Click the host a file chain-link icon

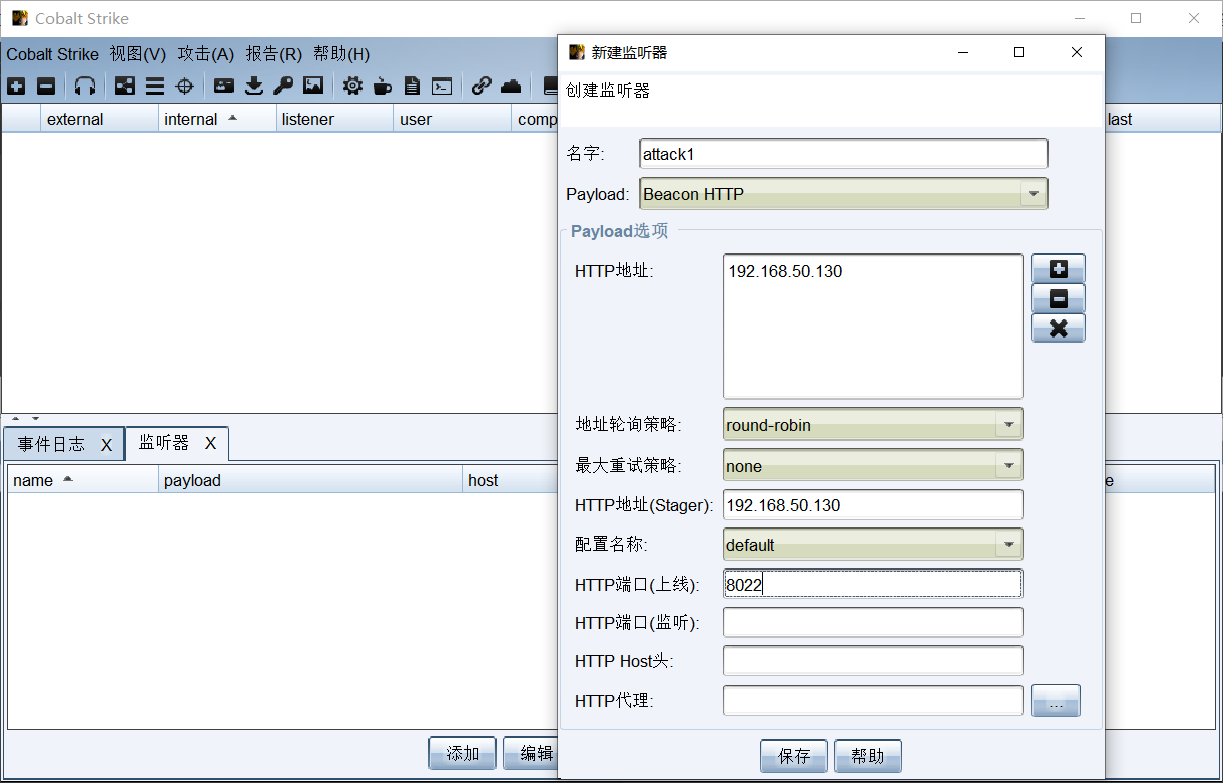482,86
